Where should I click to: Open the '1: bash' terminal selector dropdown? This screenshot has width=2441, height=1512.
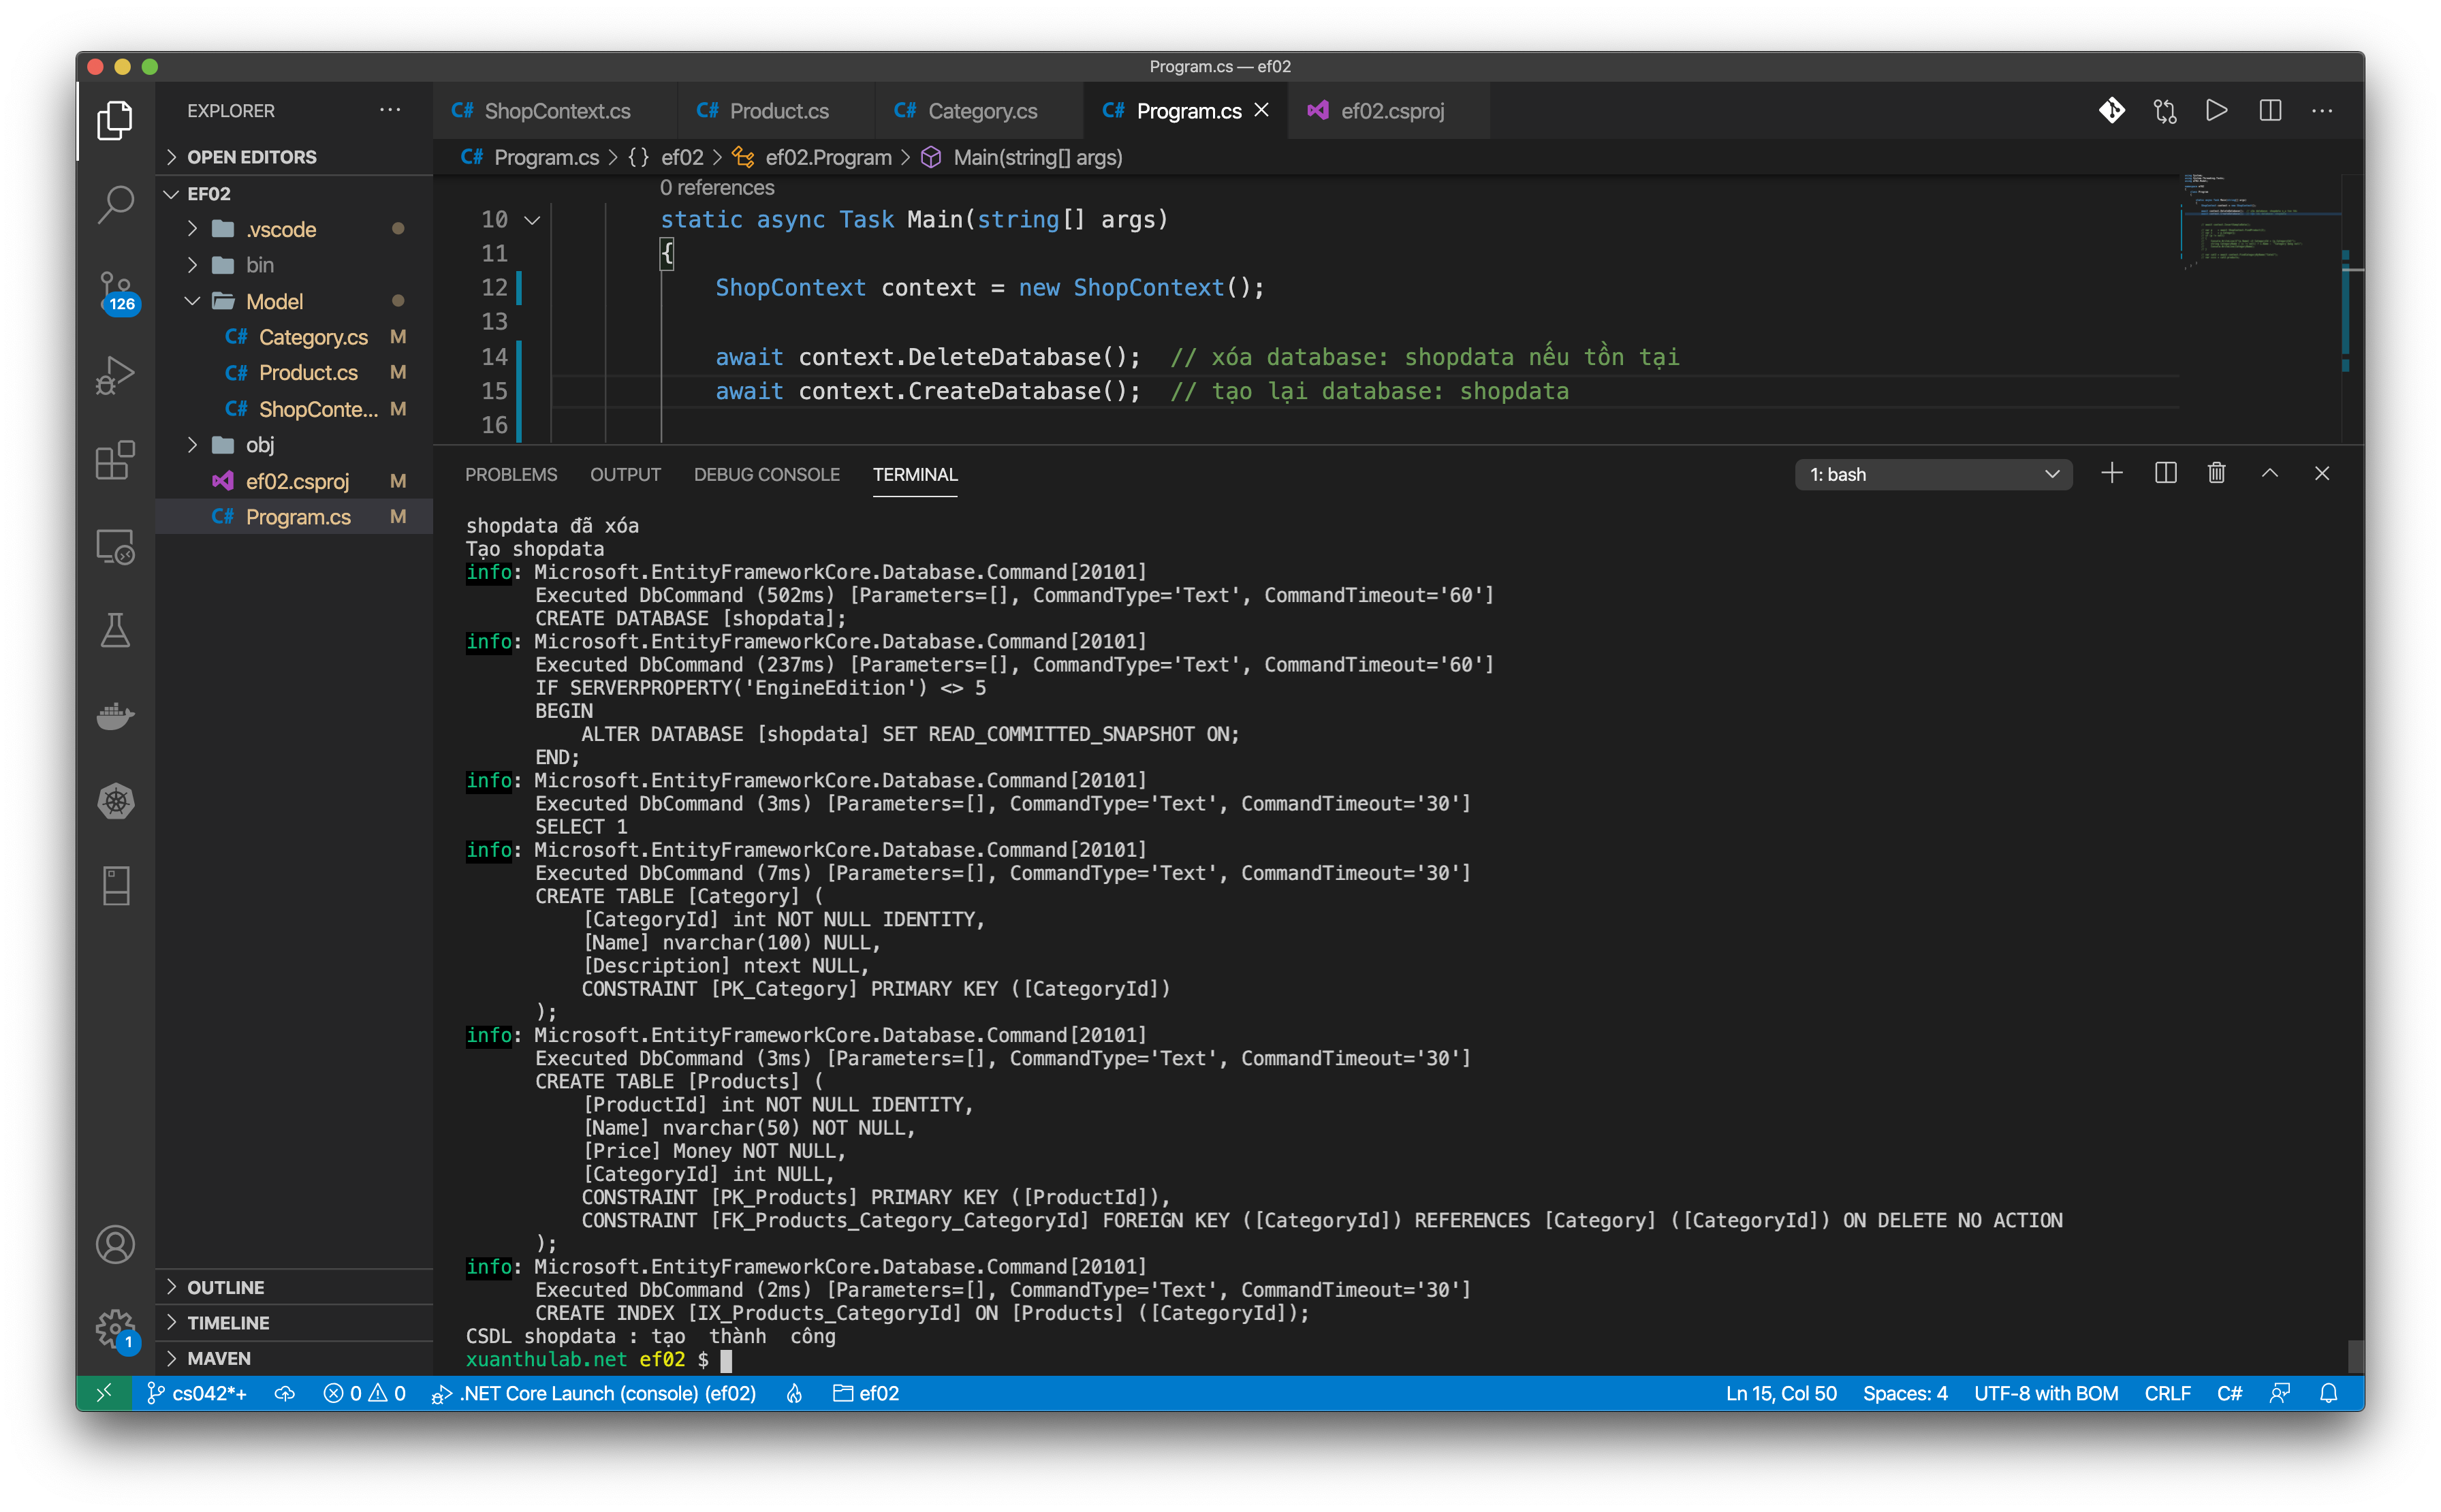pos(1932,474)
